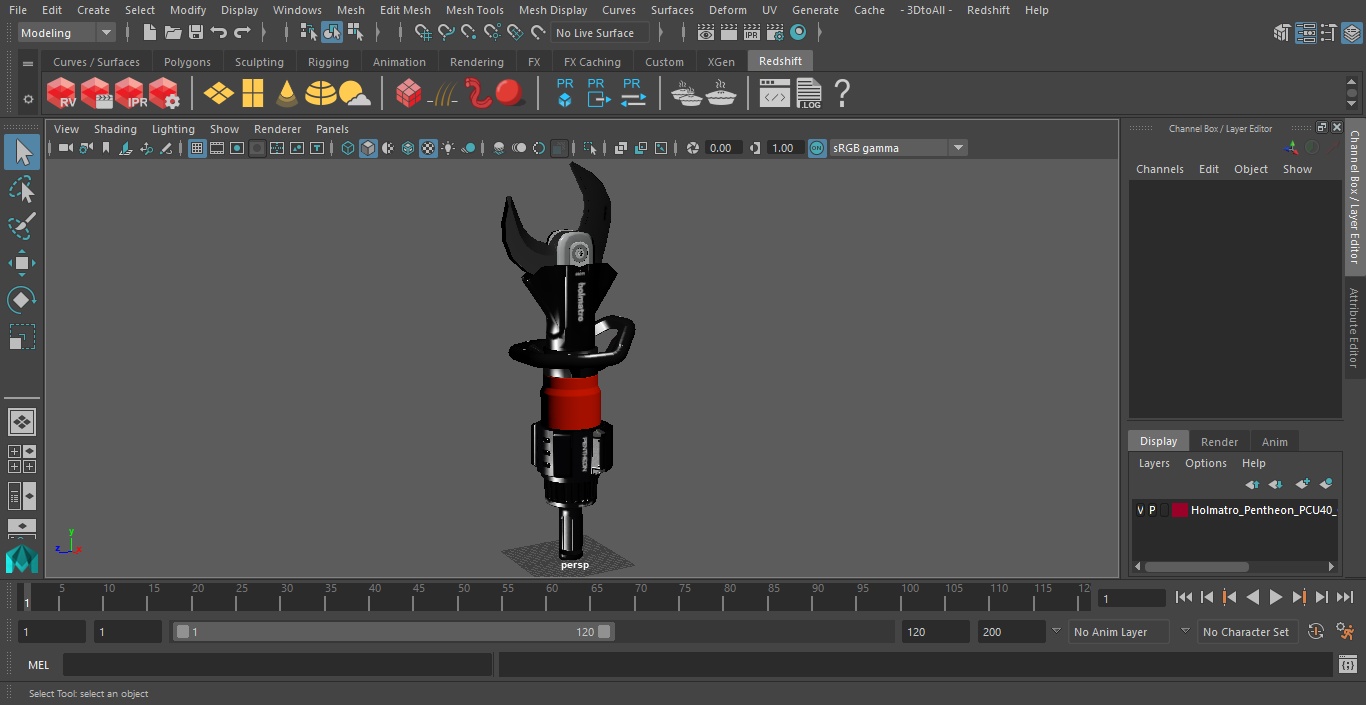Open animation preferences running-man icon
1366x705 pixels.
tap(1345, 632)
